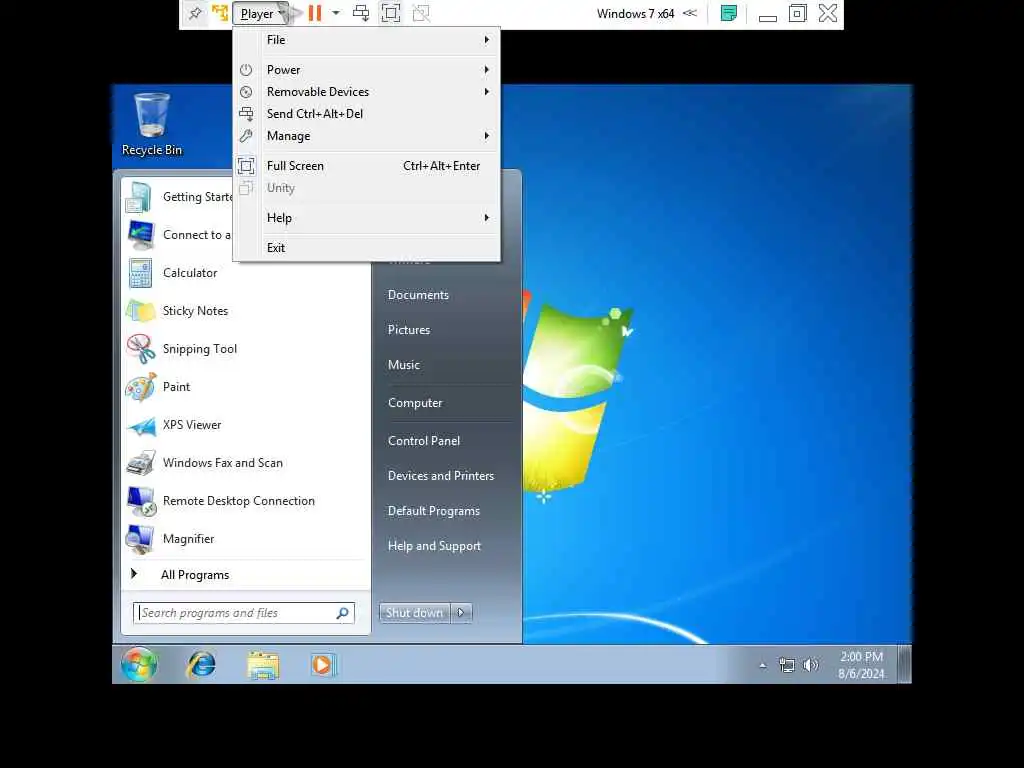Open Windows Explorer from the taskbar

pos(263,665)
